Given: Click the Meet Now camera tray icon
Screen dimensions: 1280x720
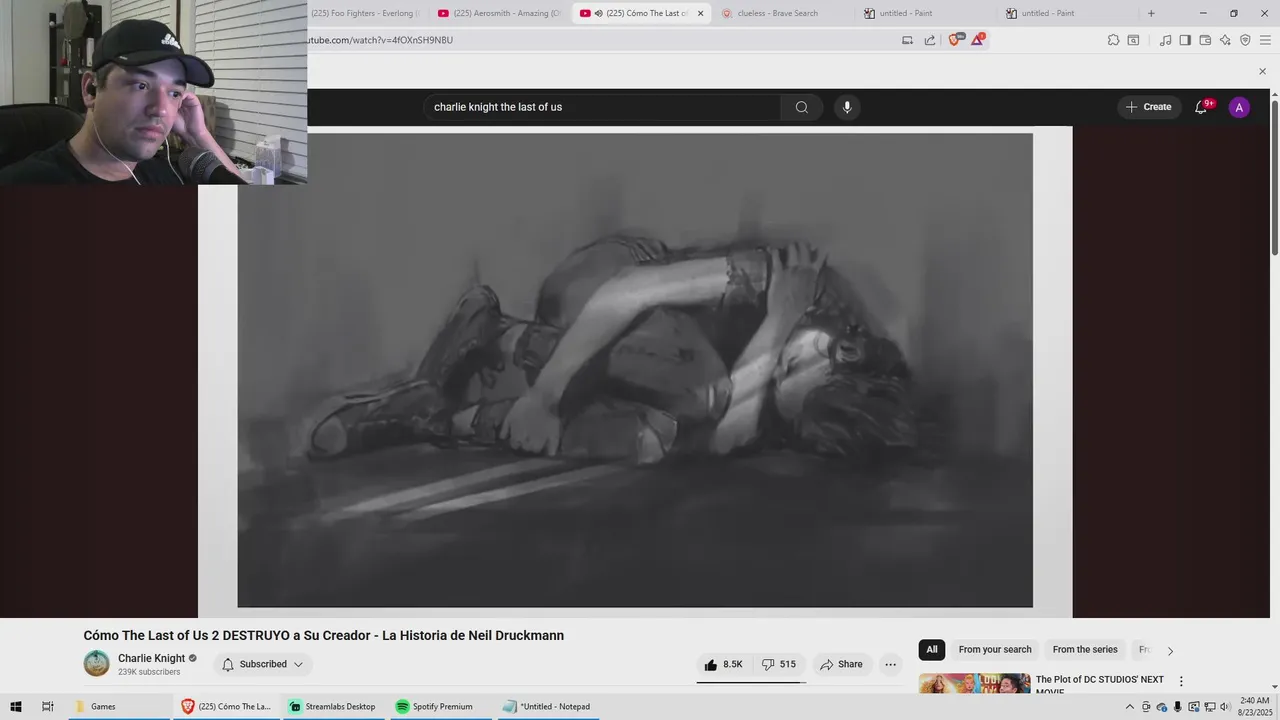Looking at the screenshot, I should (1146, 707).
